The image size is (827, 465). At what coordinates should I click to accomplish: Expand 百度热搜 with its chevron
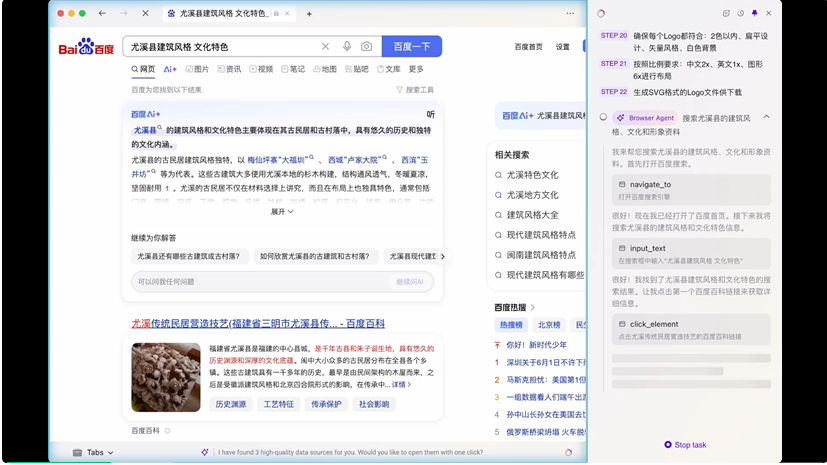[533, 307]
